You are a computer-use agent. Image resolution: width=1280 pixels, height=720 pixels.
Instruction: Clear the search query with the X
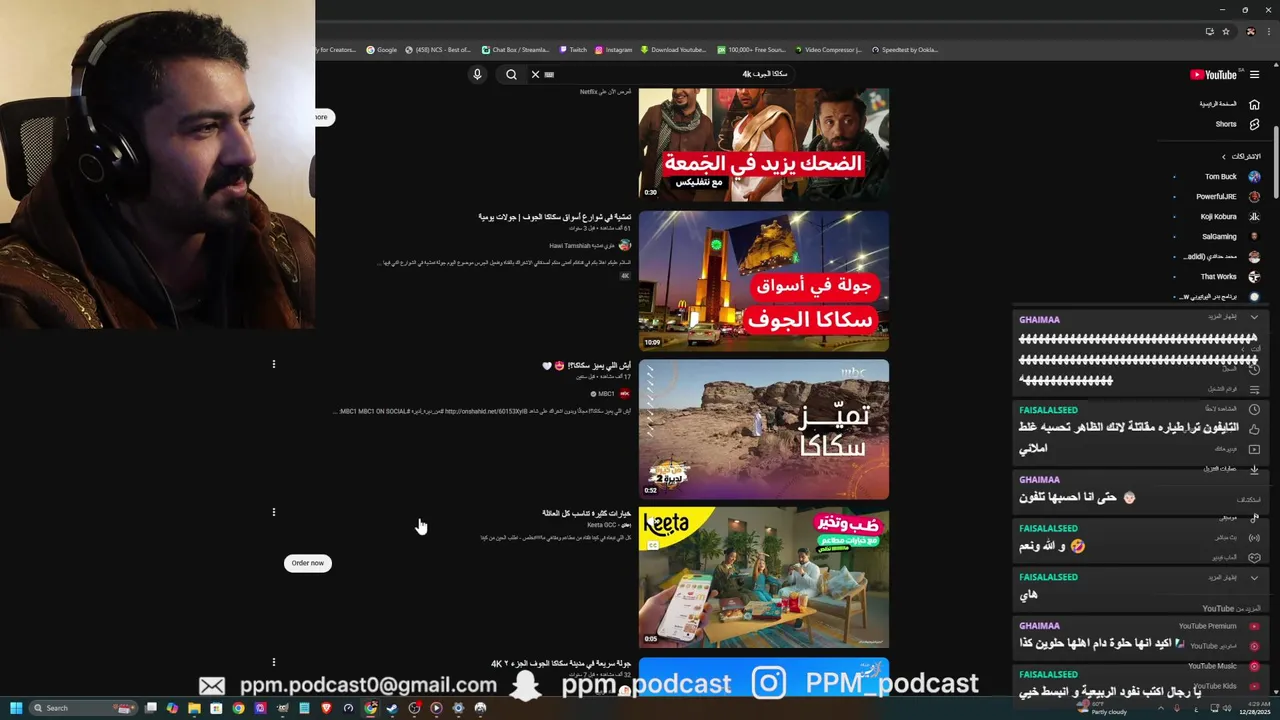point(535,74)
